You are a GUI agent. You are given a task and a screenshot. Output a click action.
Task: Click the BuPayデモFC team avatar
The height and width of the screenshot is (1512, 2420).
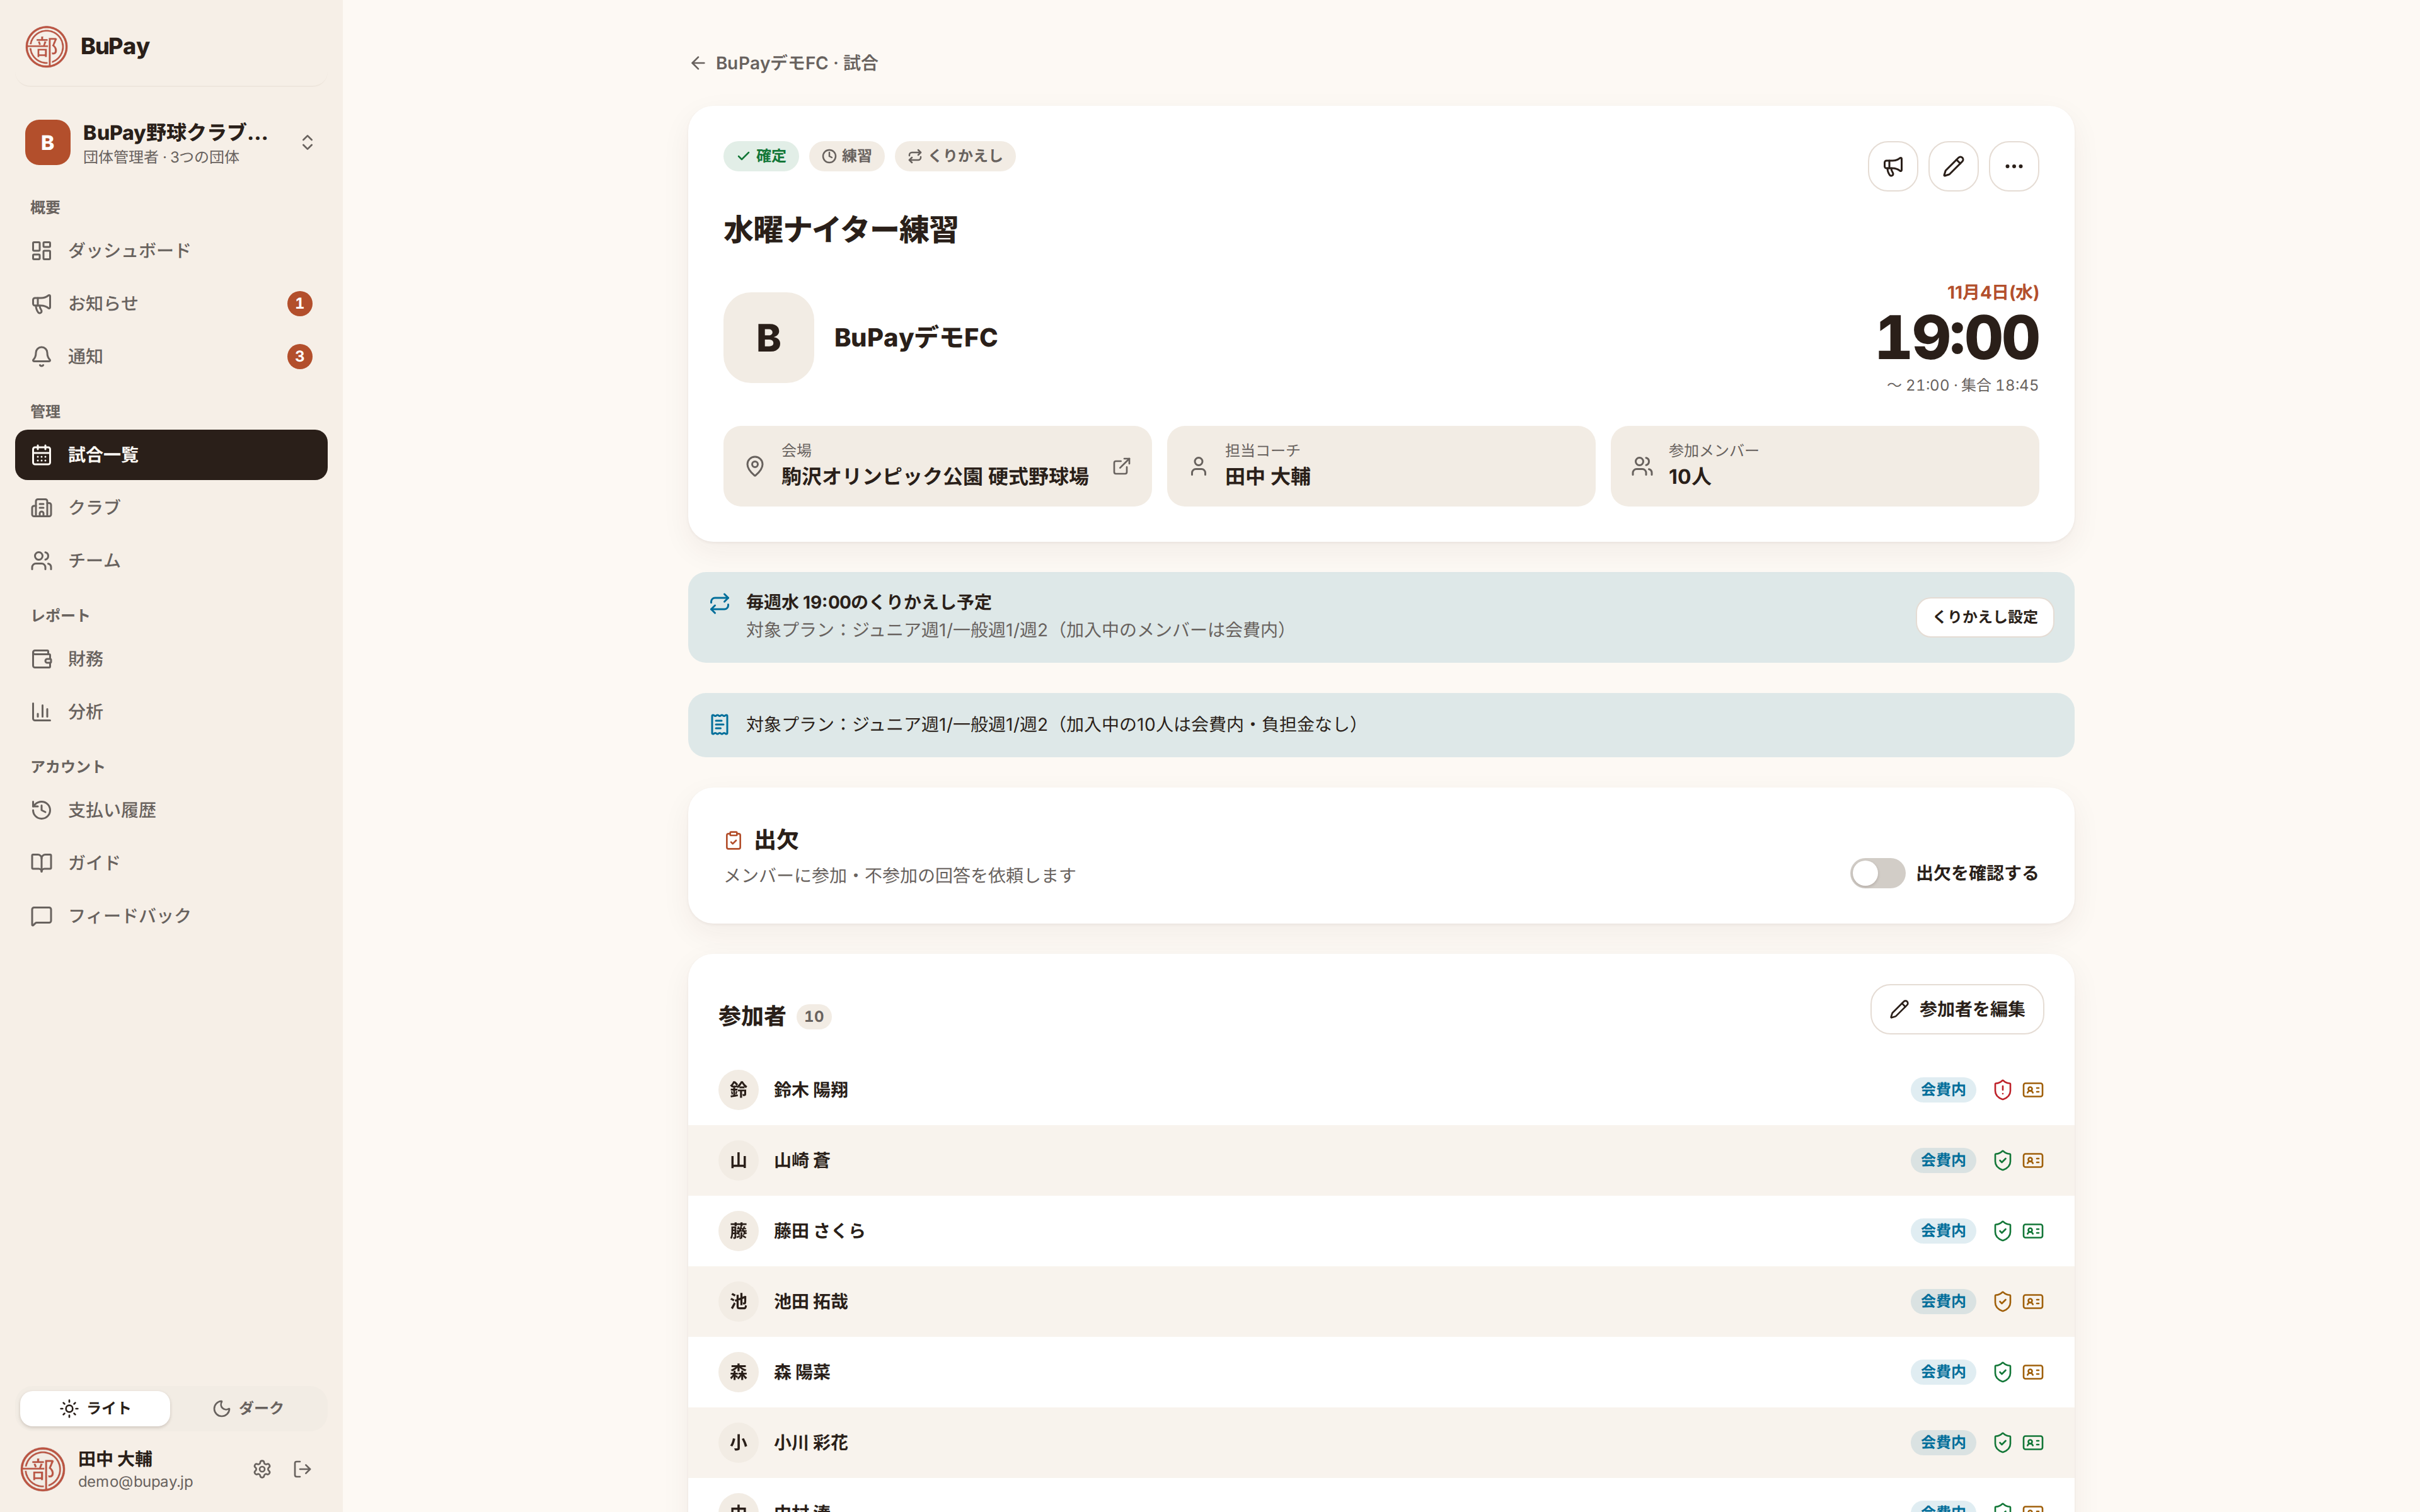click(x=768, y=338)
